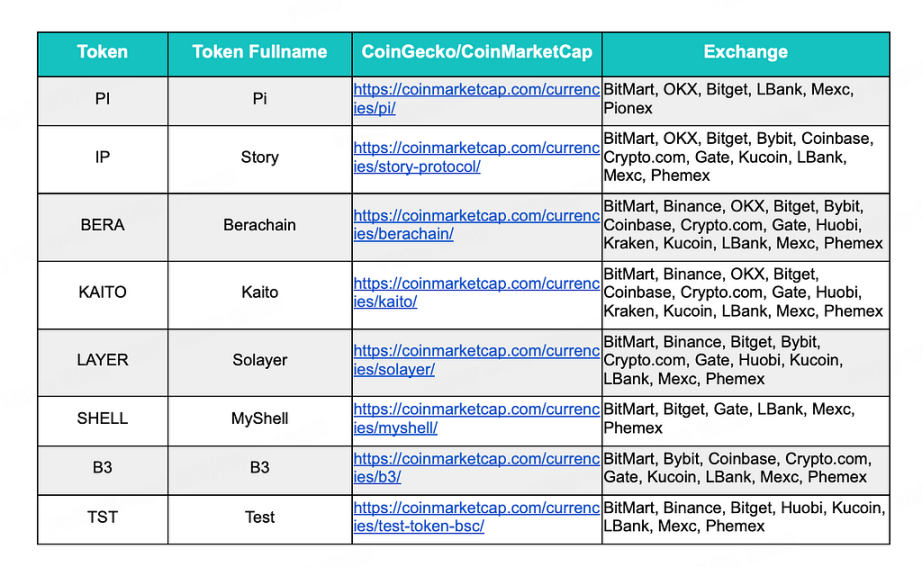Screen dimensions: 922x567
Task: Open the myshell coinmarketcap link
Action: [476, 418]
